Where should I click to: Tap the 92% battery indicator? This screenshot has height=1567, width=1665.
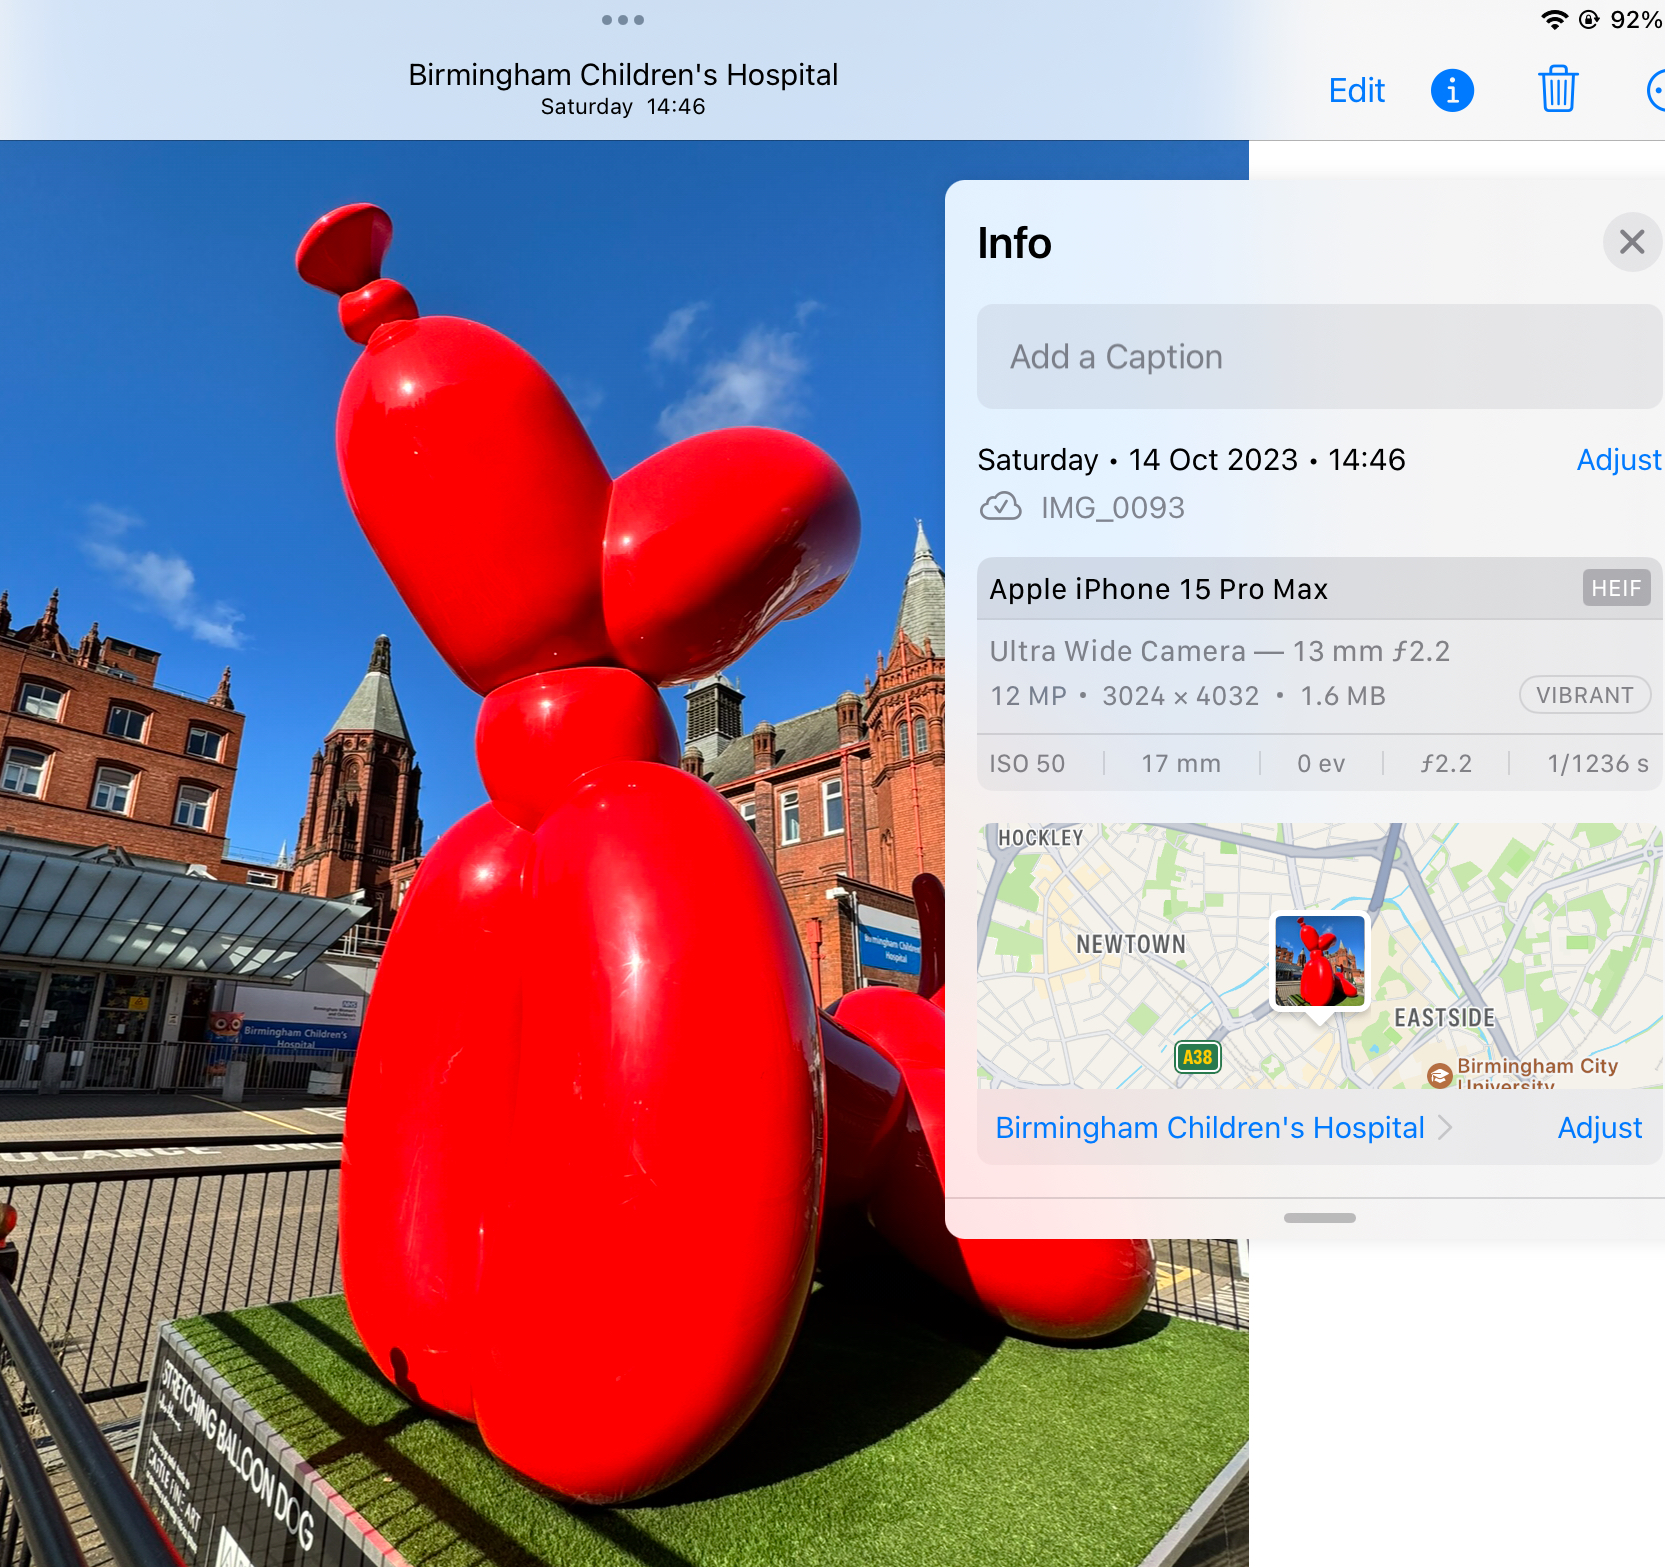pyautogui.click(x=1636, y=20)
